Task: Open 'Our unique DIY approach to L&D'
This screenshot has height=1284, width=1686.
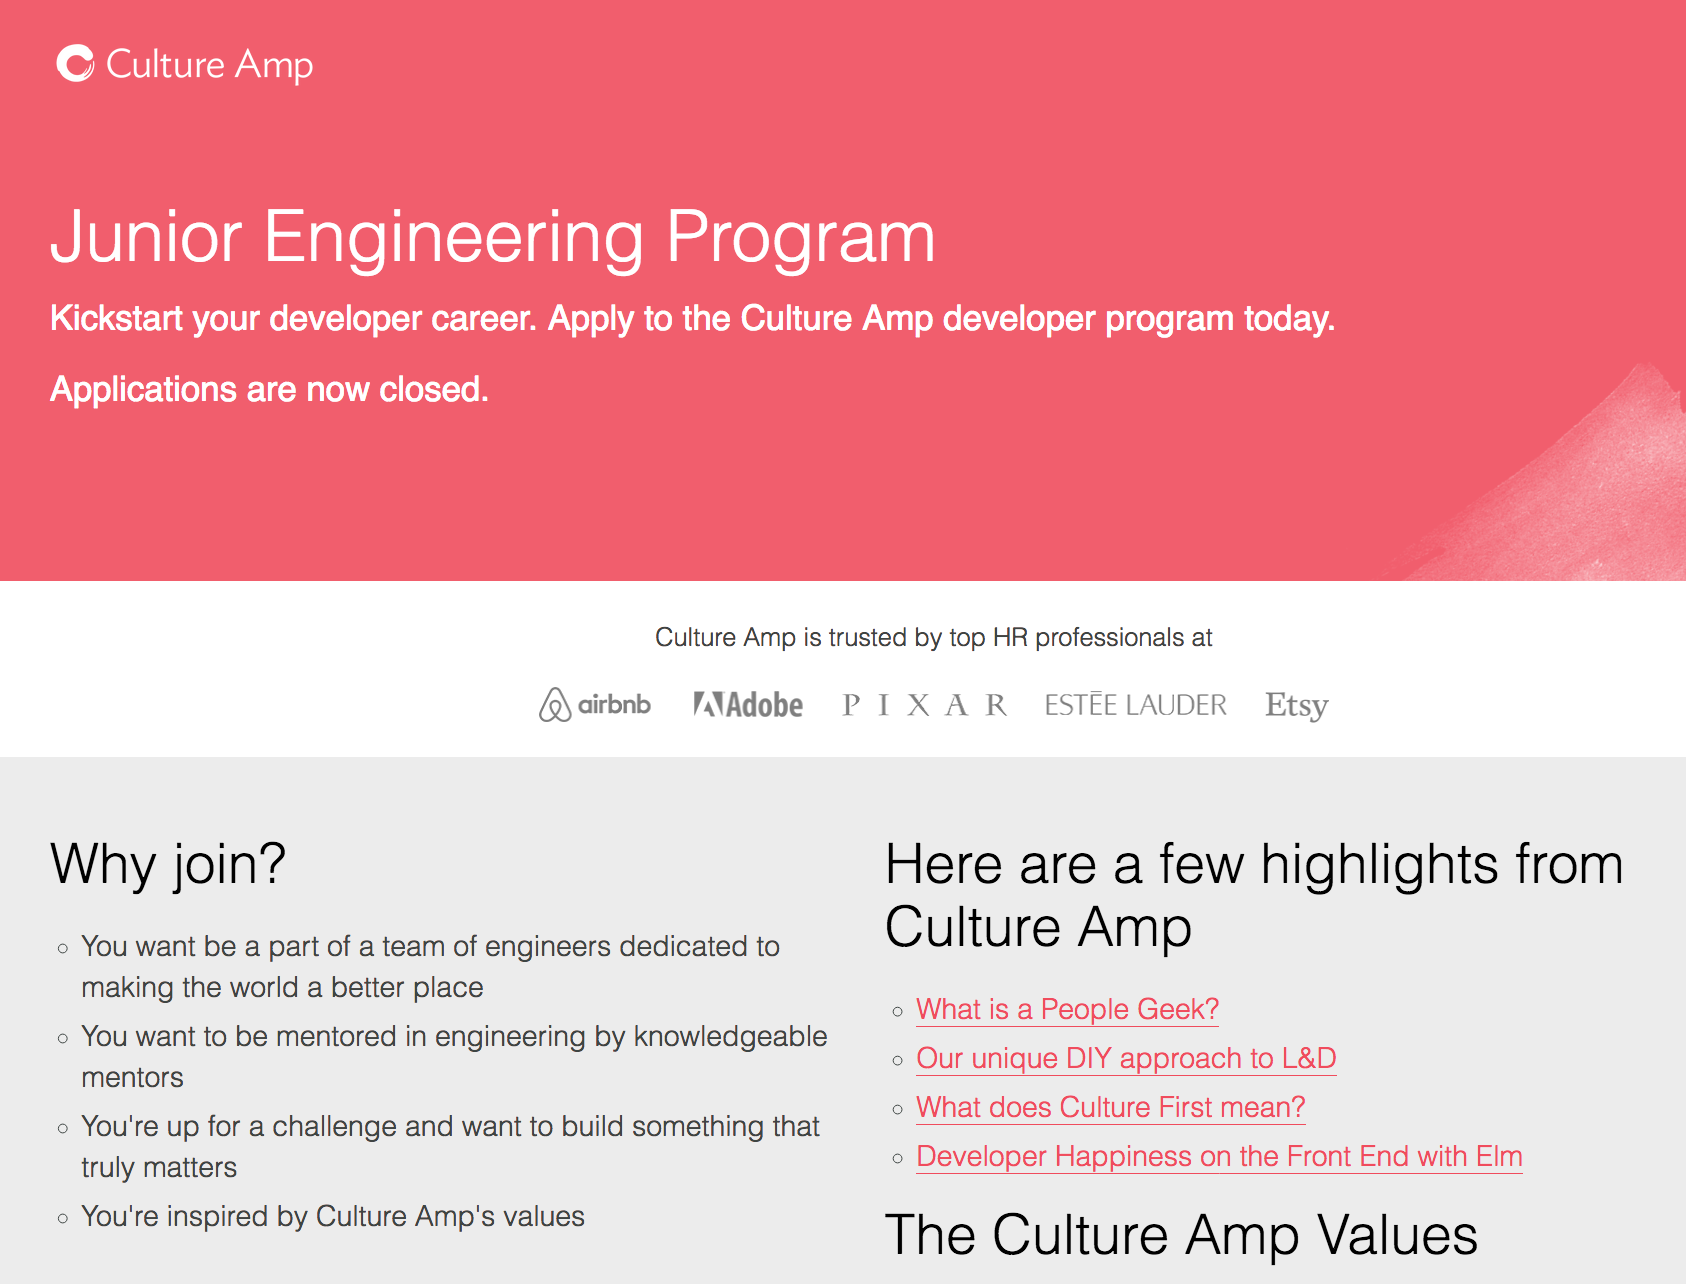Action: (1127, 1059)
